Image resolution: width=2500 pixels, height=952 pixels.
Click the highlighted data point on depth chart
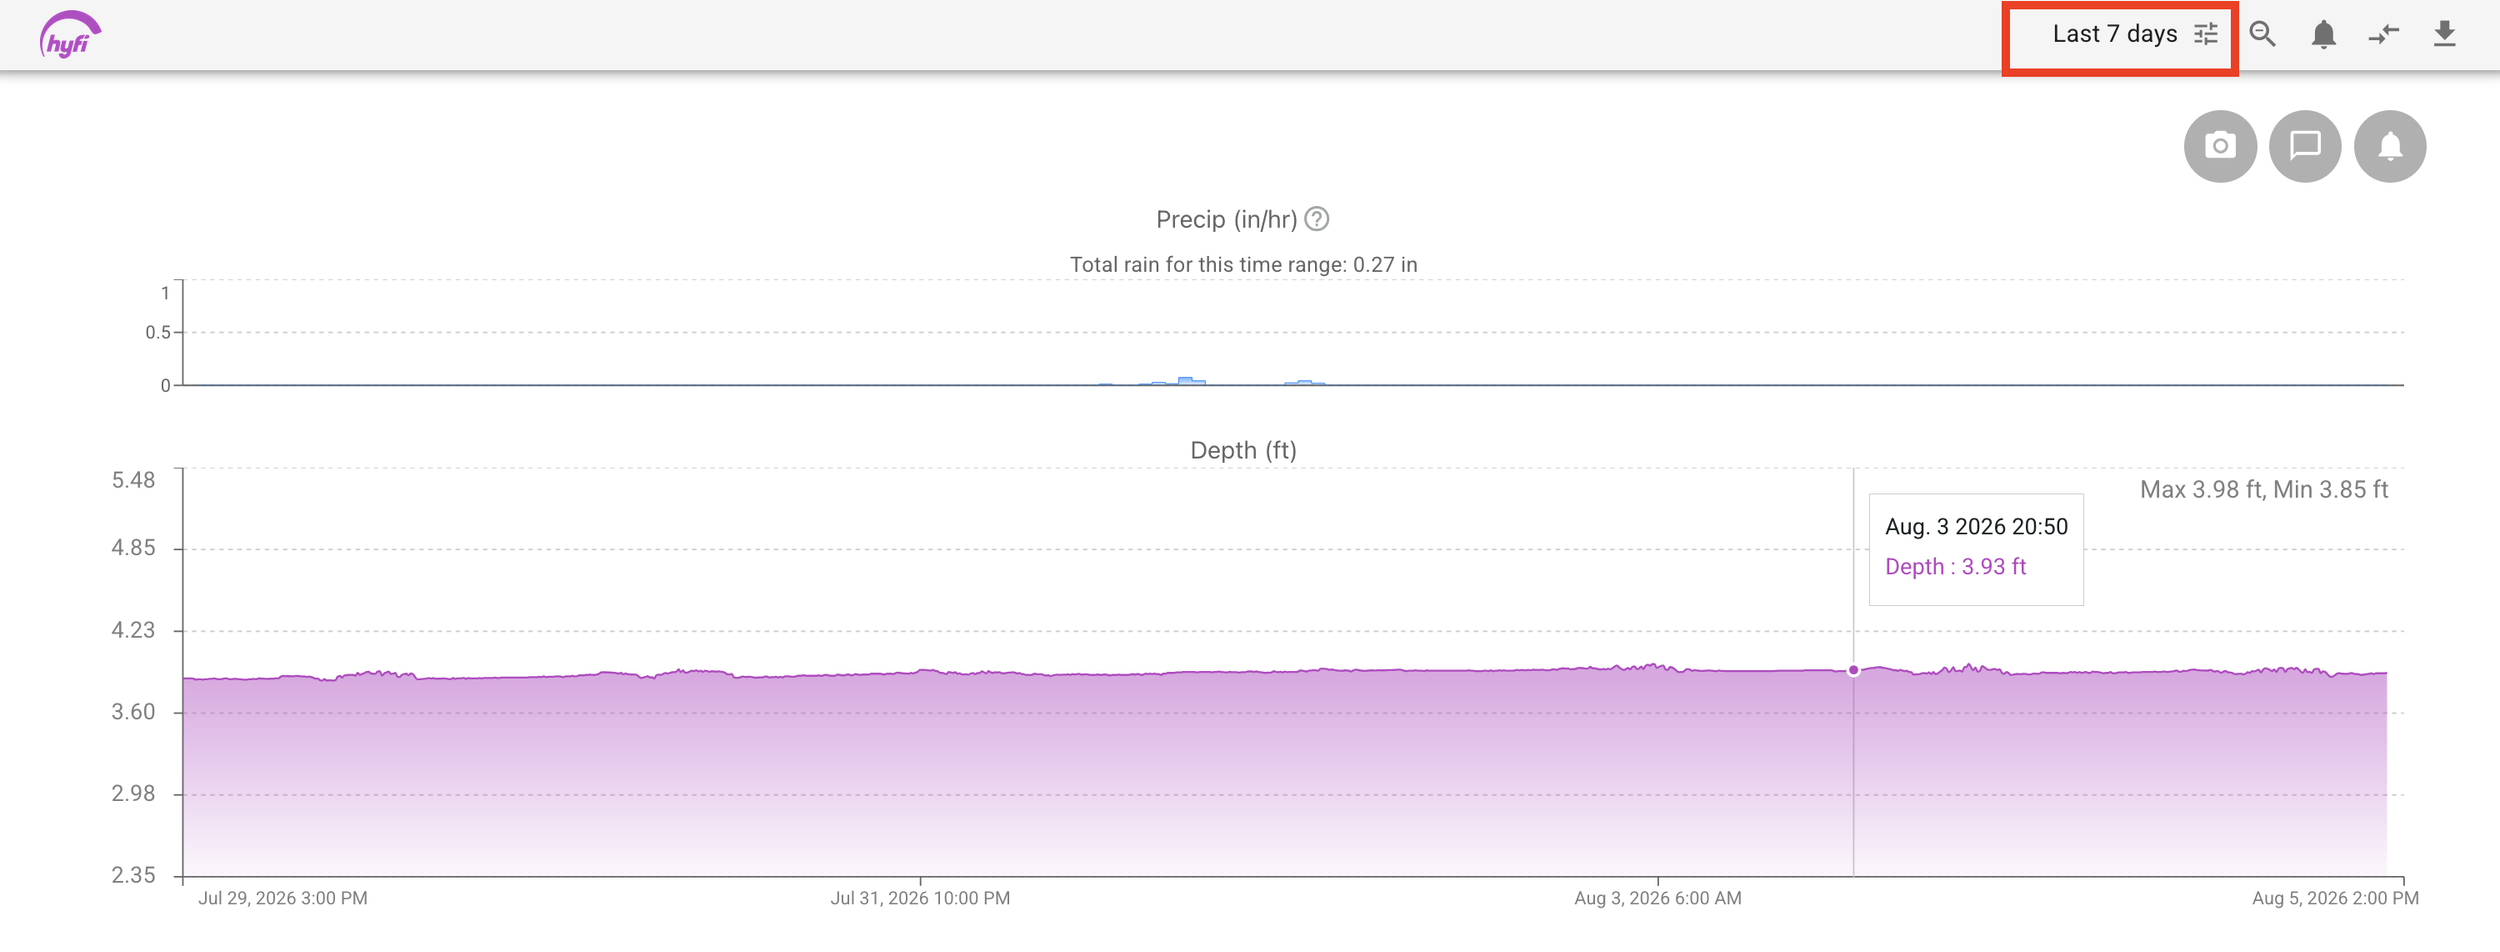pos(1853,670)
